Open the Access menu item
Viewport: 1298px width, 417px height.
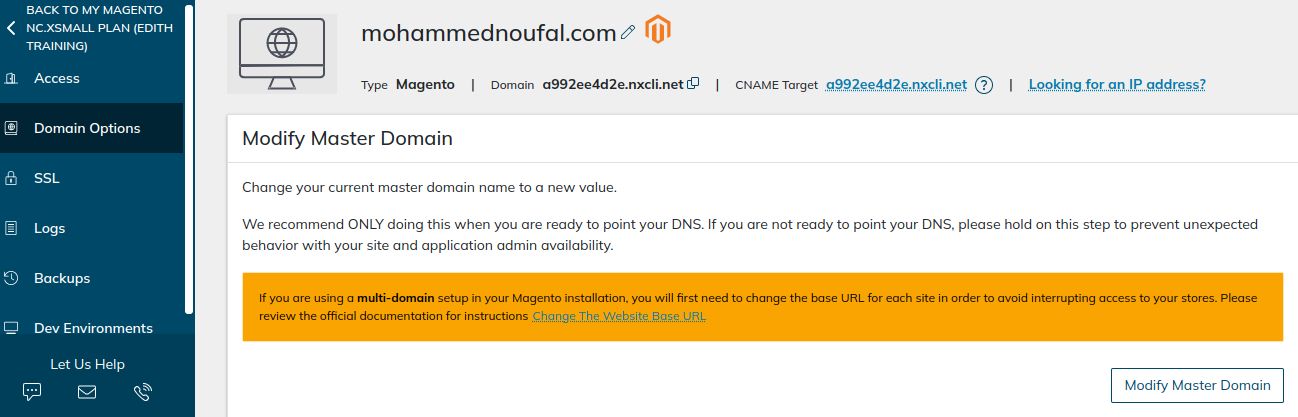coord(56,78)
